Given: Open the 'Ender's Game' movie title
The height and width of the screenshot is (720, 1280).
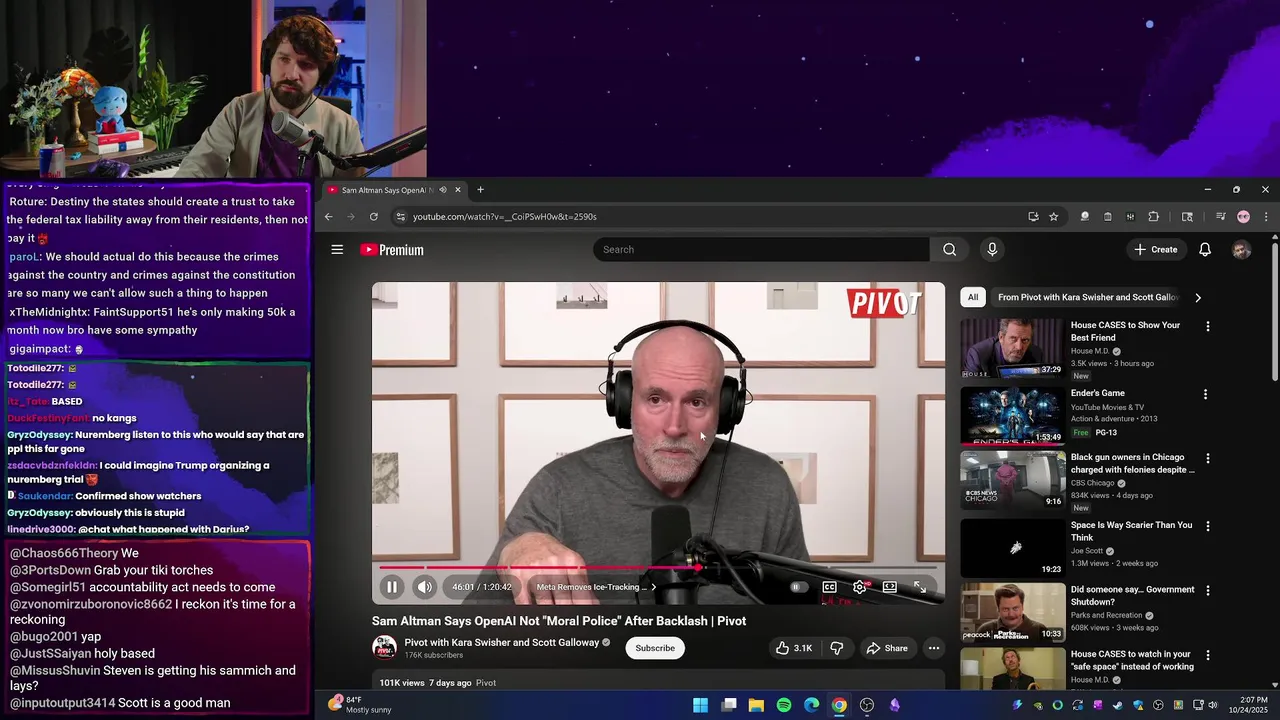Looking at the screenshot, I should click(x=1098, y=393).
